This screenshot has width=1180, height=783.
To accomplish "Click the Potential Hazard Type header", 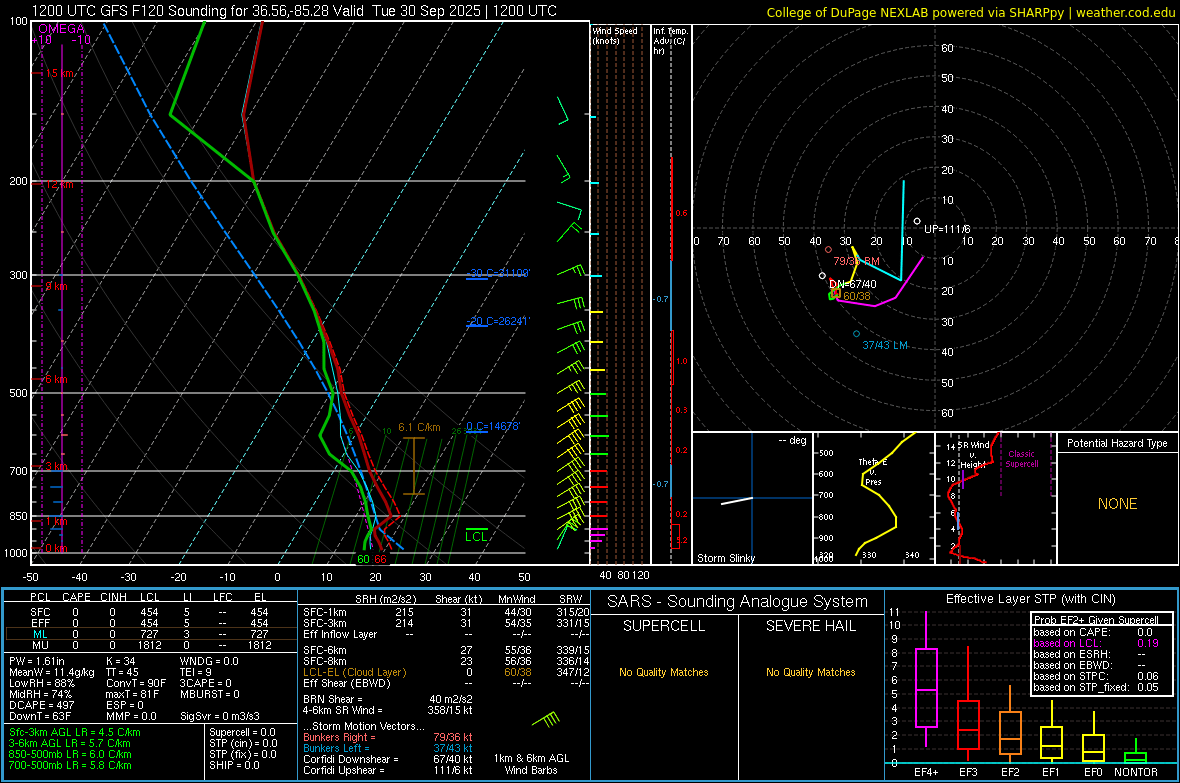I will click(1117, 443).
